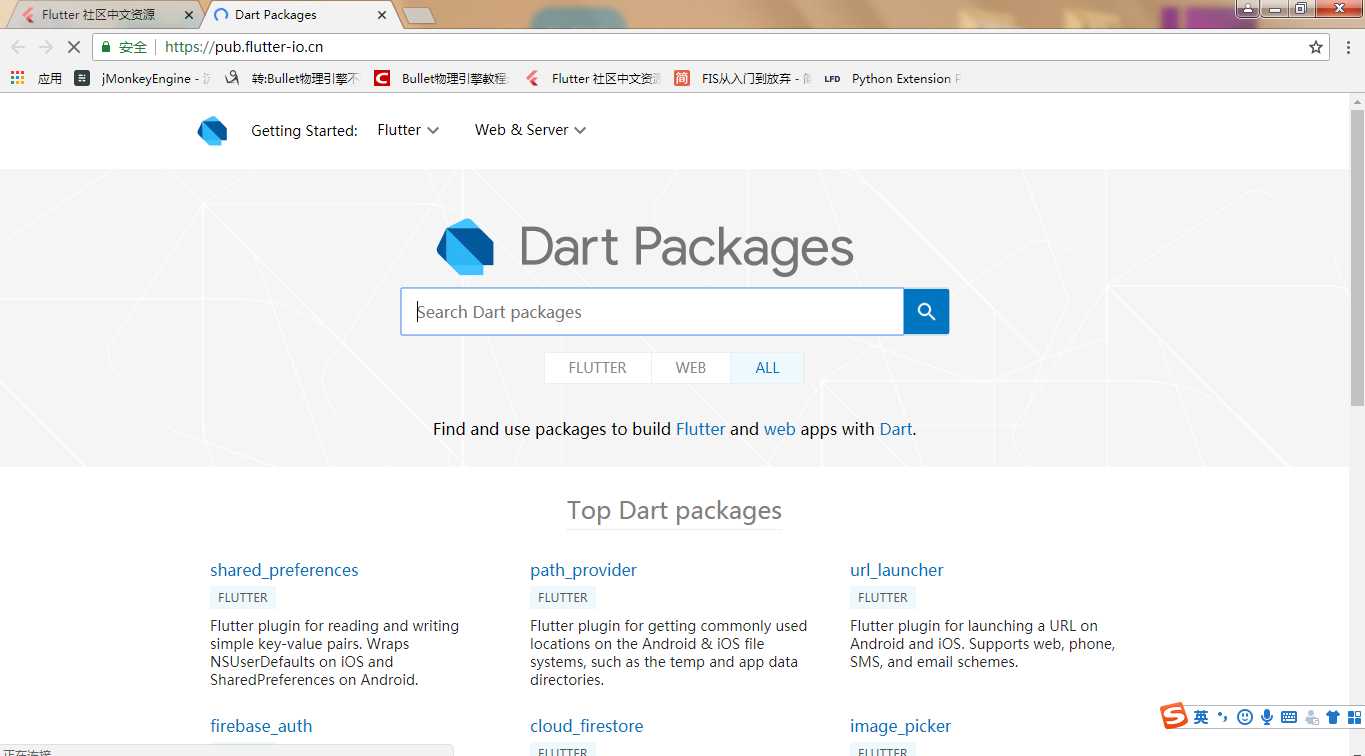Screen dimensions: 1365x756
Task: Click FLUTTER tag under path_provider
Action: click(x=563, y=598)
